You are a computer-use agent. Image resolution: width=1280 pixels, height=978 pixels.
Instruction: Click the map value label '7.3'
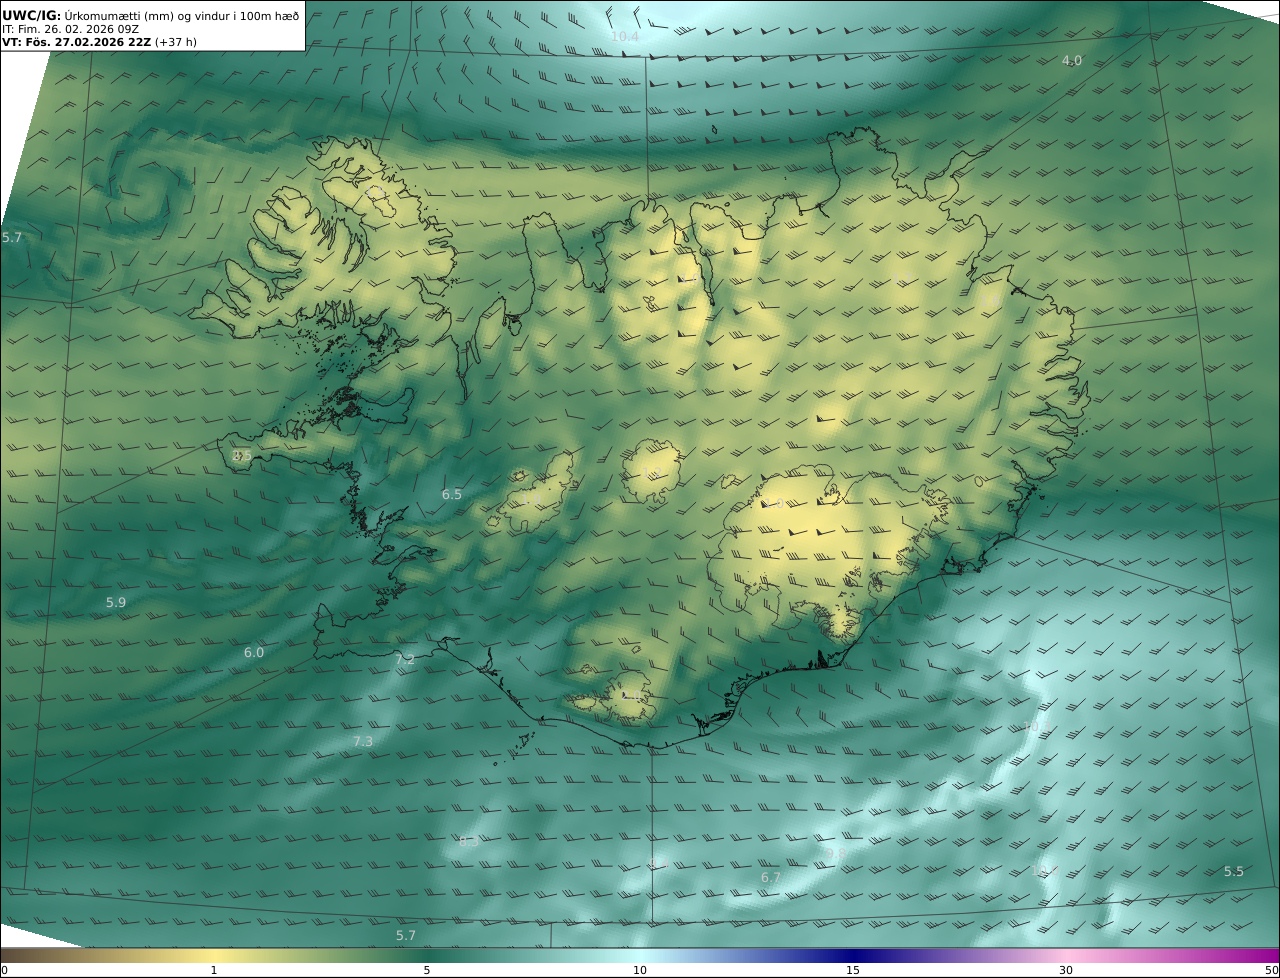(363, 741)
